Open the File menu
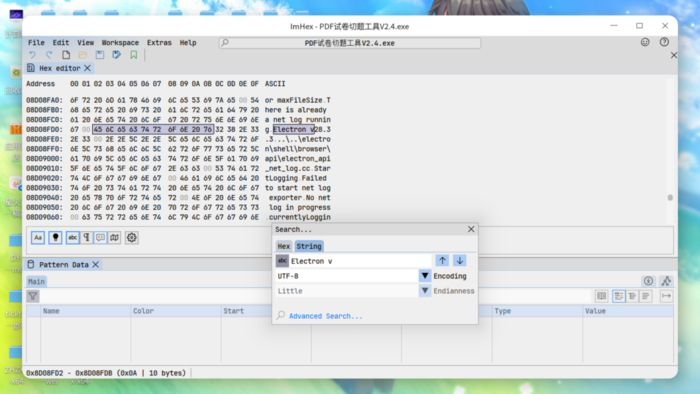Screen dimensions: 700x394 [36, 43]
